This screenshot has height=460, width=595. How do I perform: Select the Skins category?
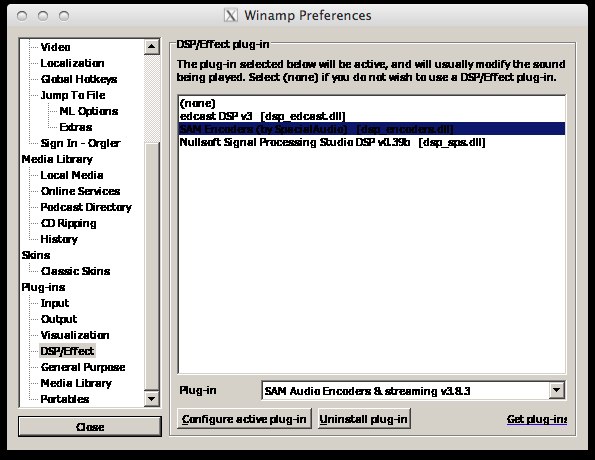pos(36,255)
